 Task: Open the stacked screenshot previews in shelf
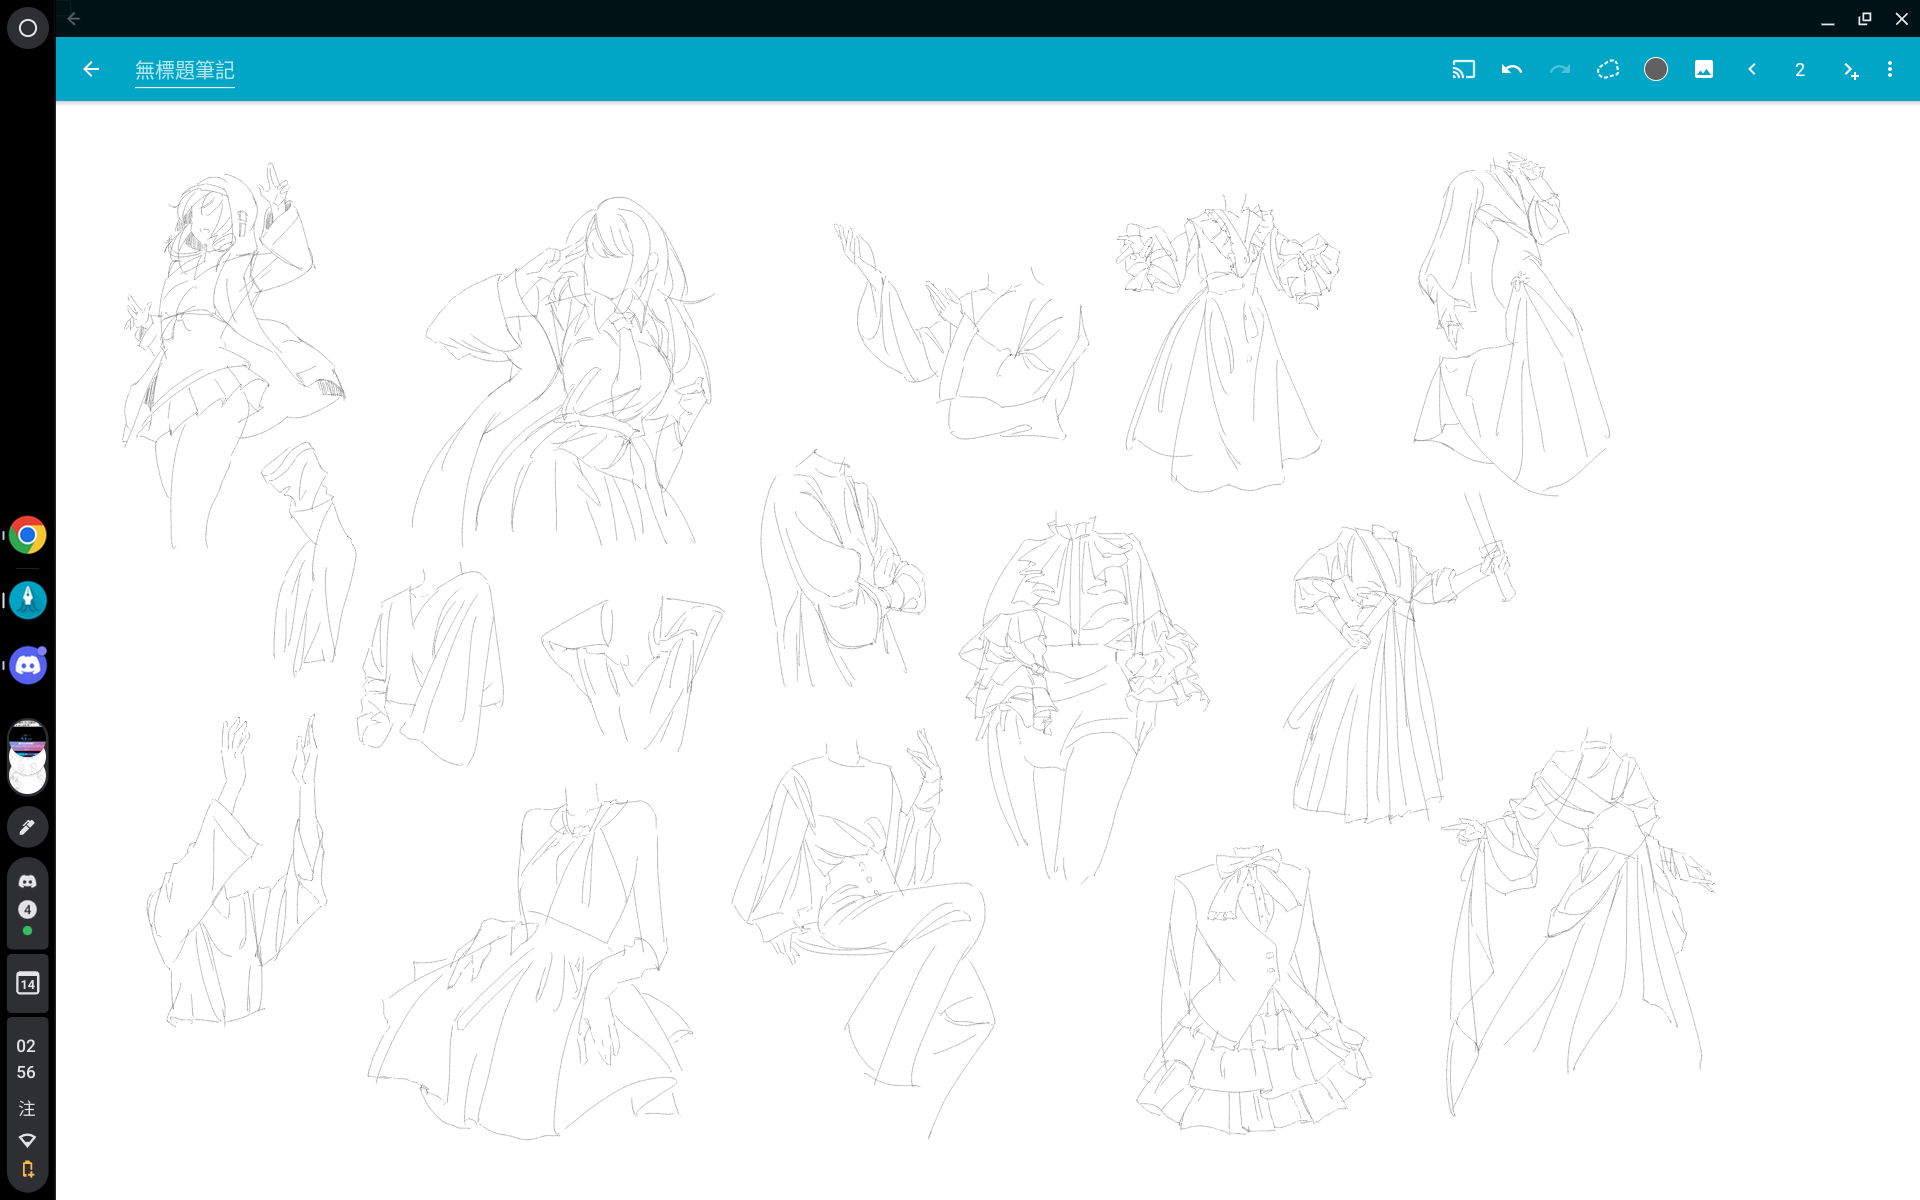[x=28, y=757]
